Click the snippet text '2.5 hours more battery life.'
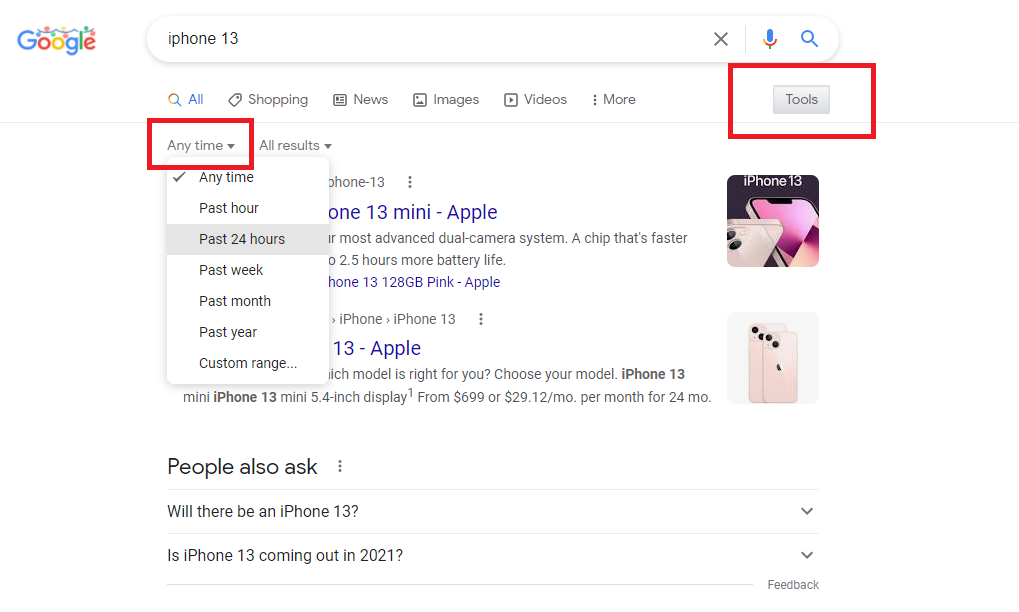Image resolution: width=1019 pixels, height=612 pixels. (422, 260)
